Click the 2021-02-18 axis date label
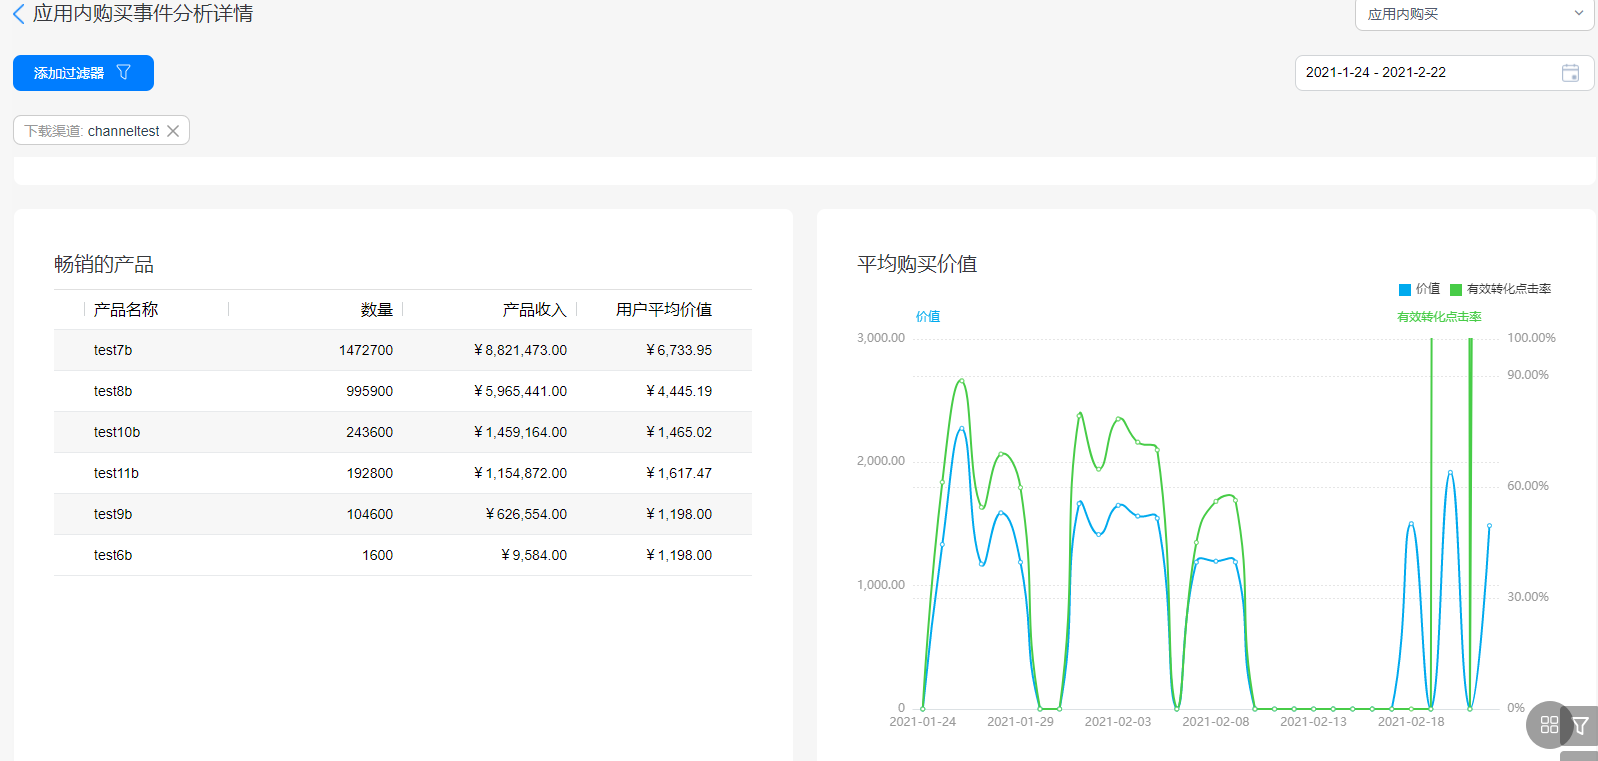1598x761 pixels. point(1411,722)
